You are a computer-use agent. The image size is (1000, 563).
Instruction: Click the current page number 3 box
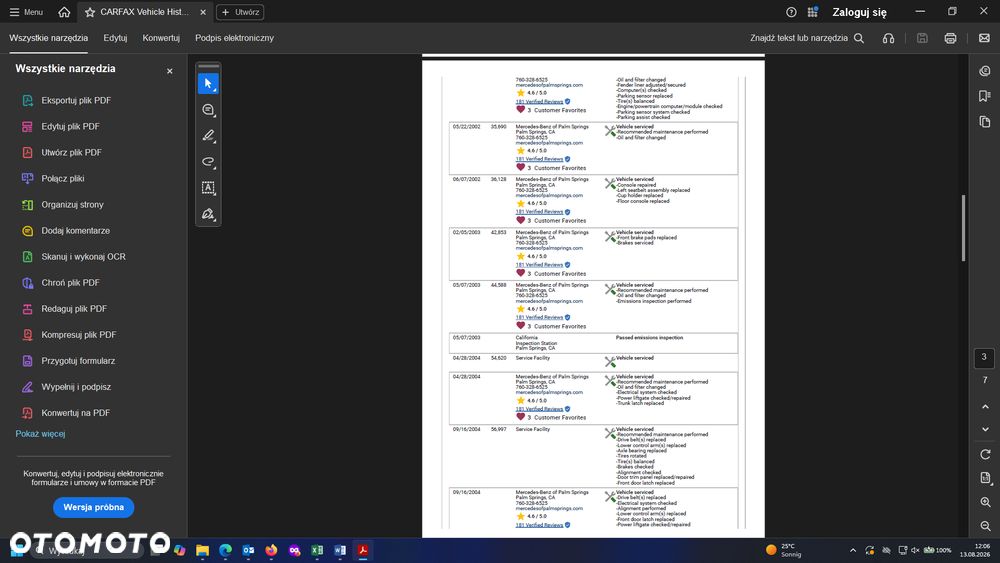[984, 358]
